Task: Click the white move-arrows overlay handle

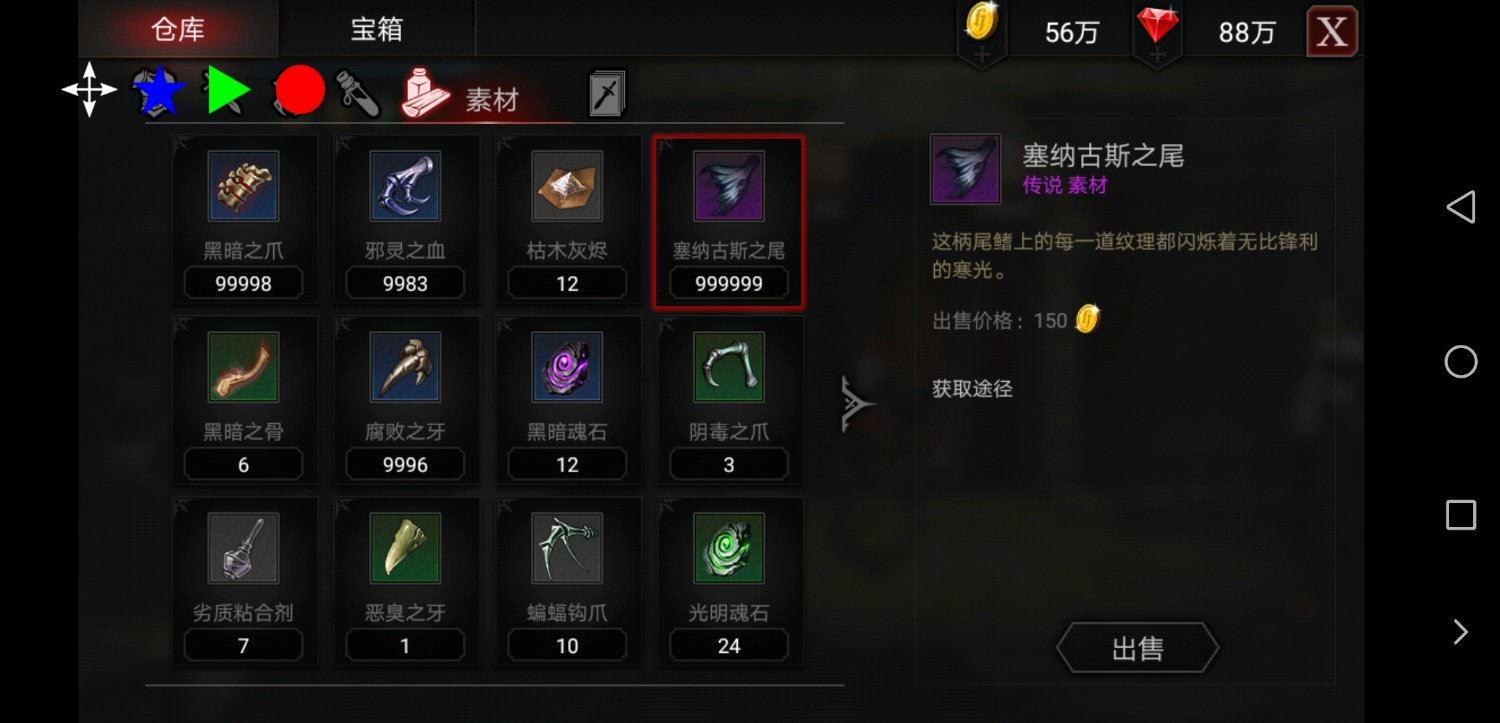Action: 89,90
